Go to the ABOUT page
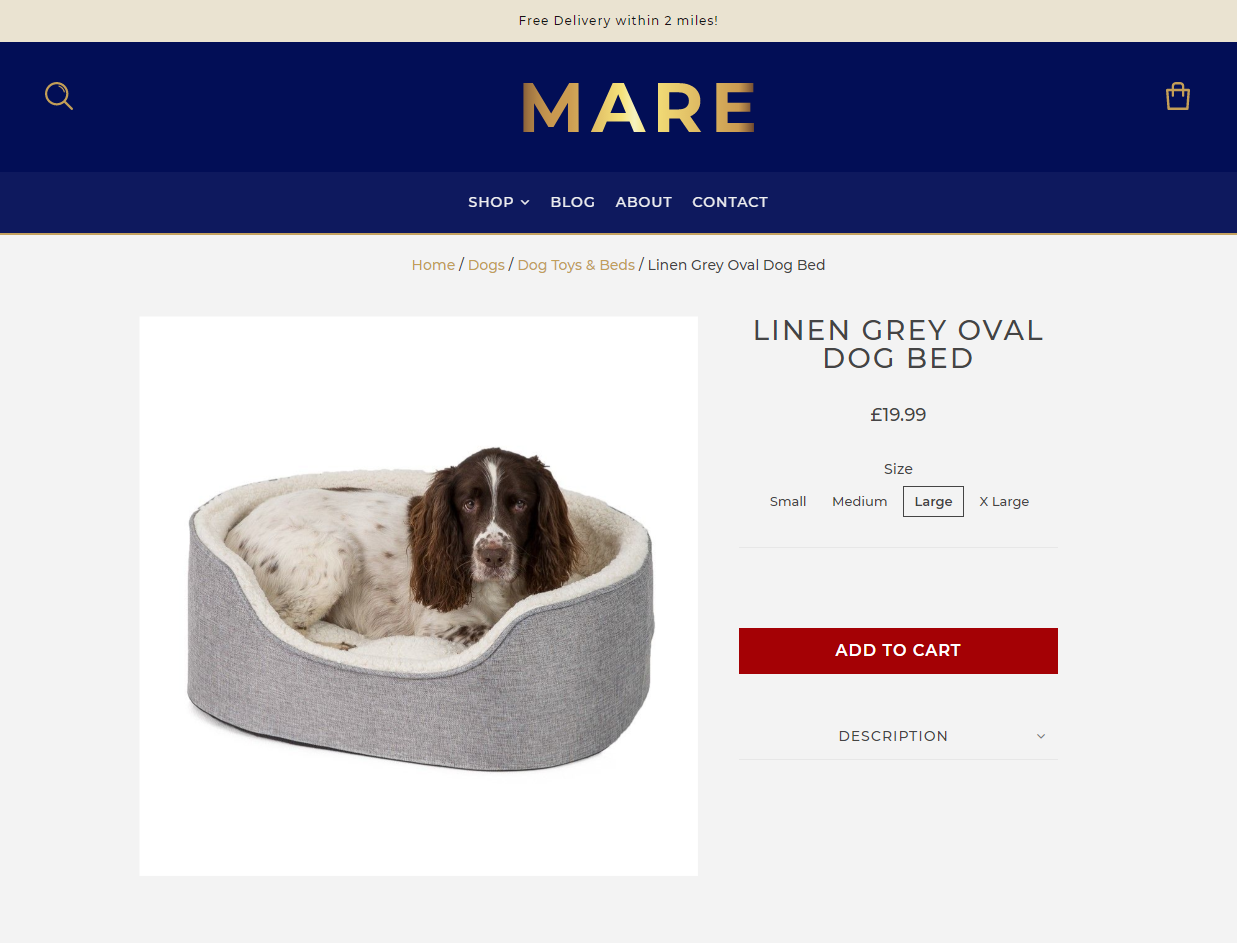Viewport: 1237px width, 943px height. (x=644, y=202)
